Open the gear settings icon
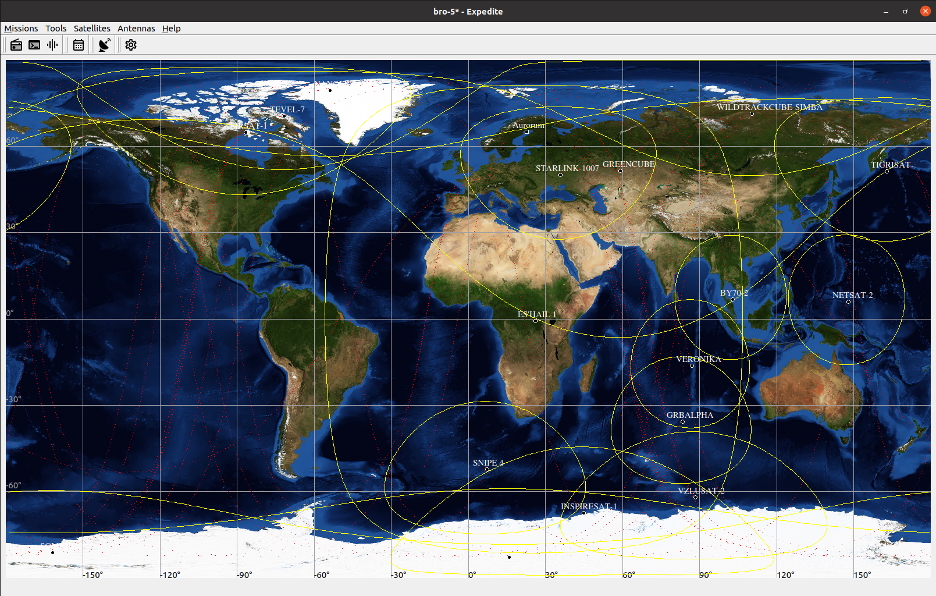Image resolution: width=936 pixels, height=596 pixels. point(131,45)
